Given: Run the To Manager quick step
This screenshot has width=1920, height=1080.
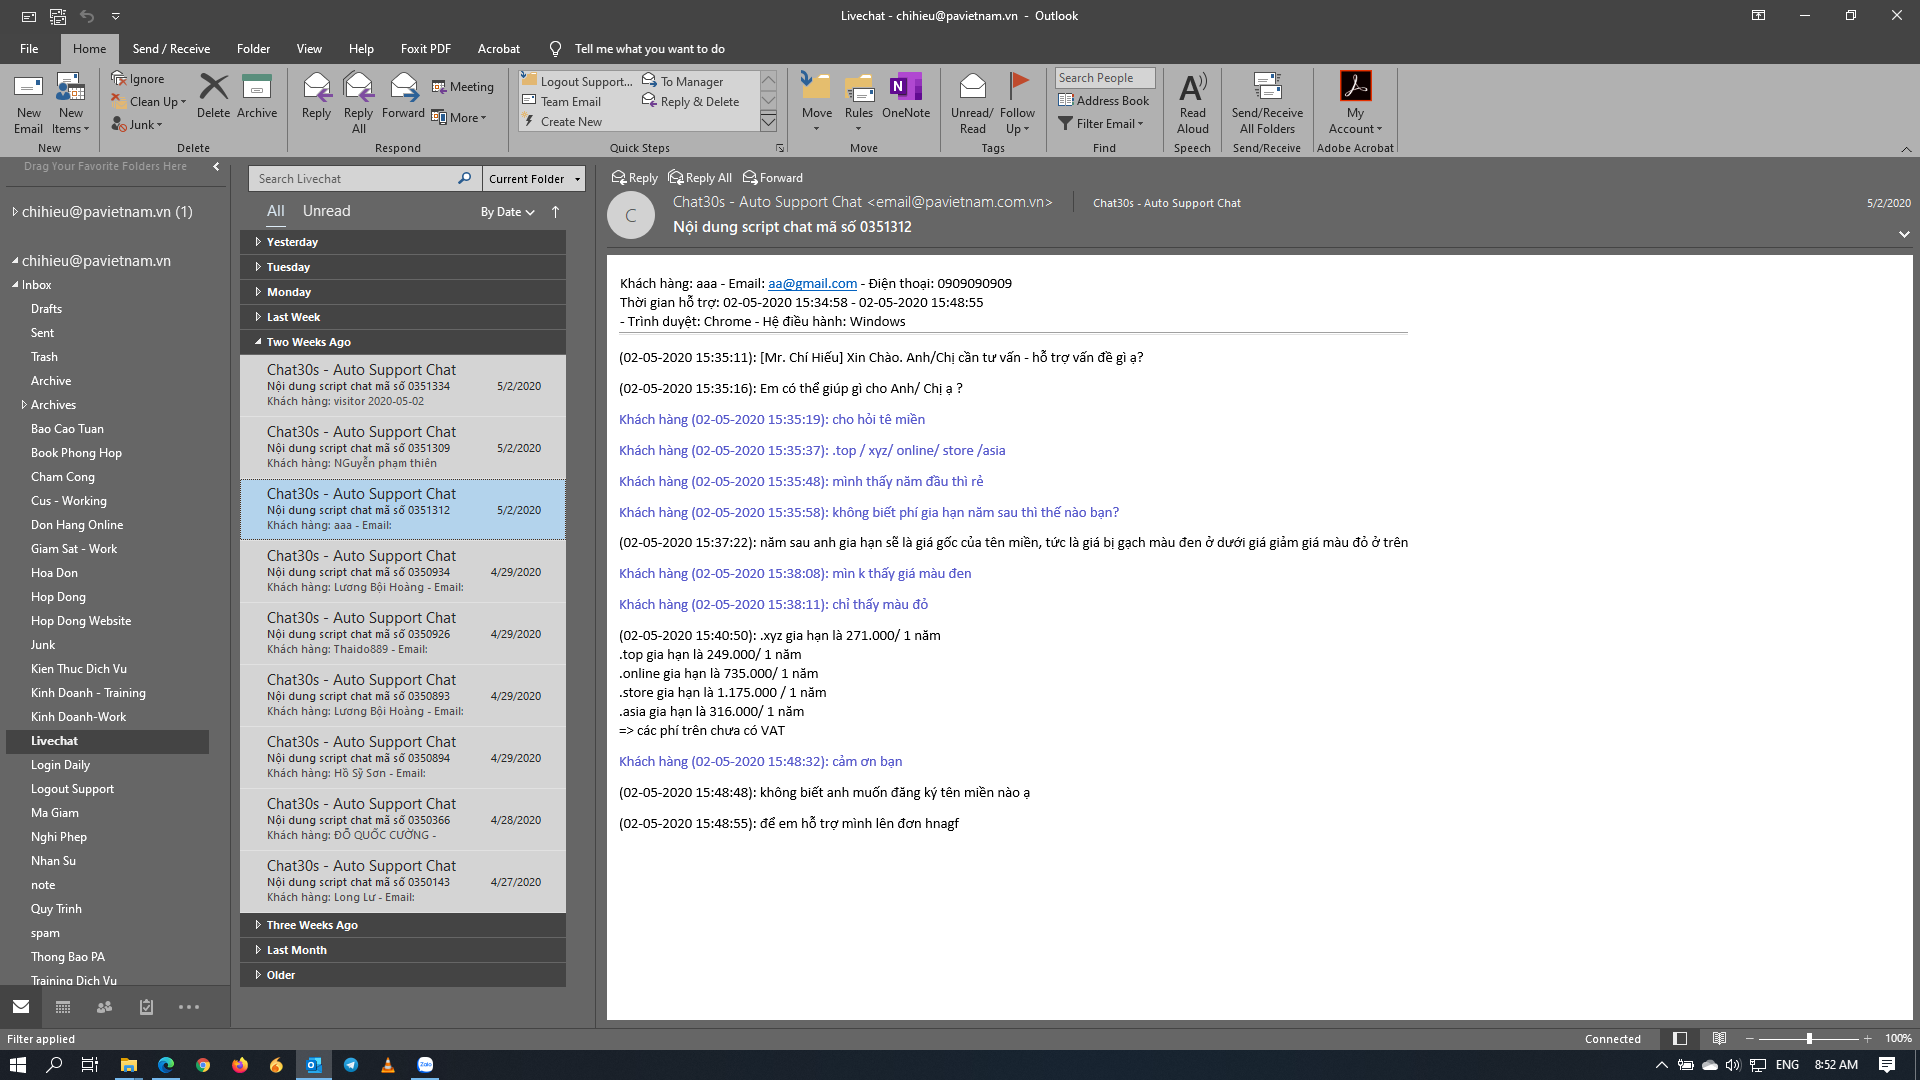Looking at the screenshot, I should coord(683,82).
